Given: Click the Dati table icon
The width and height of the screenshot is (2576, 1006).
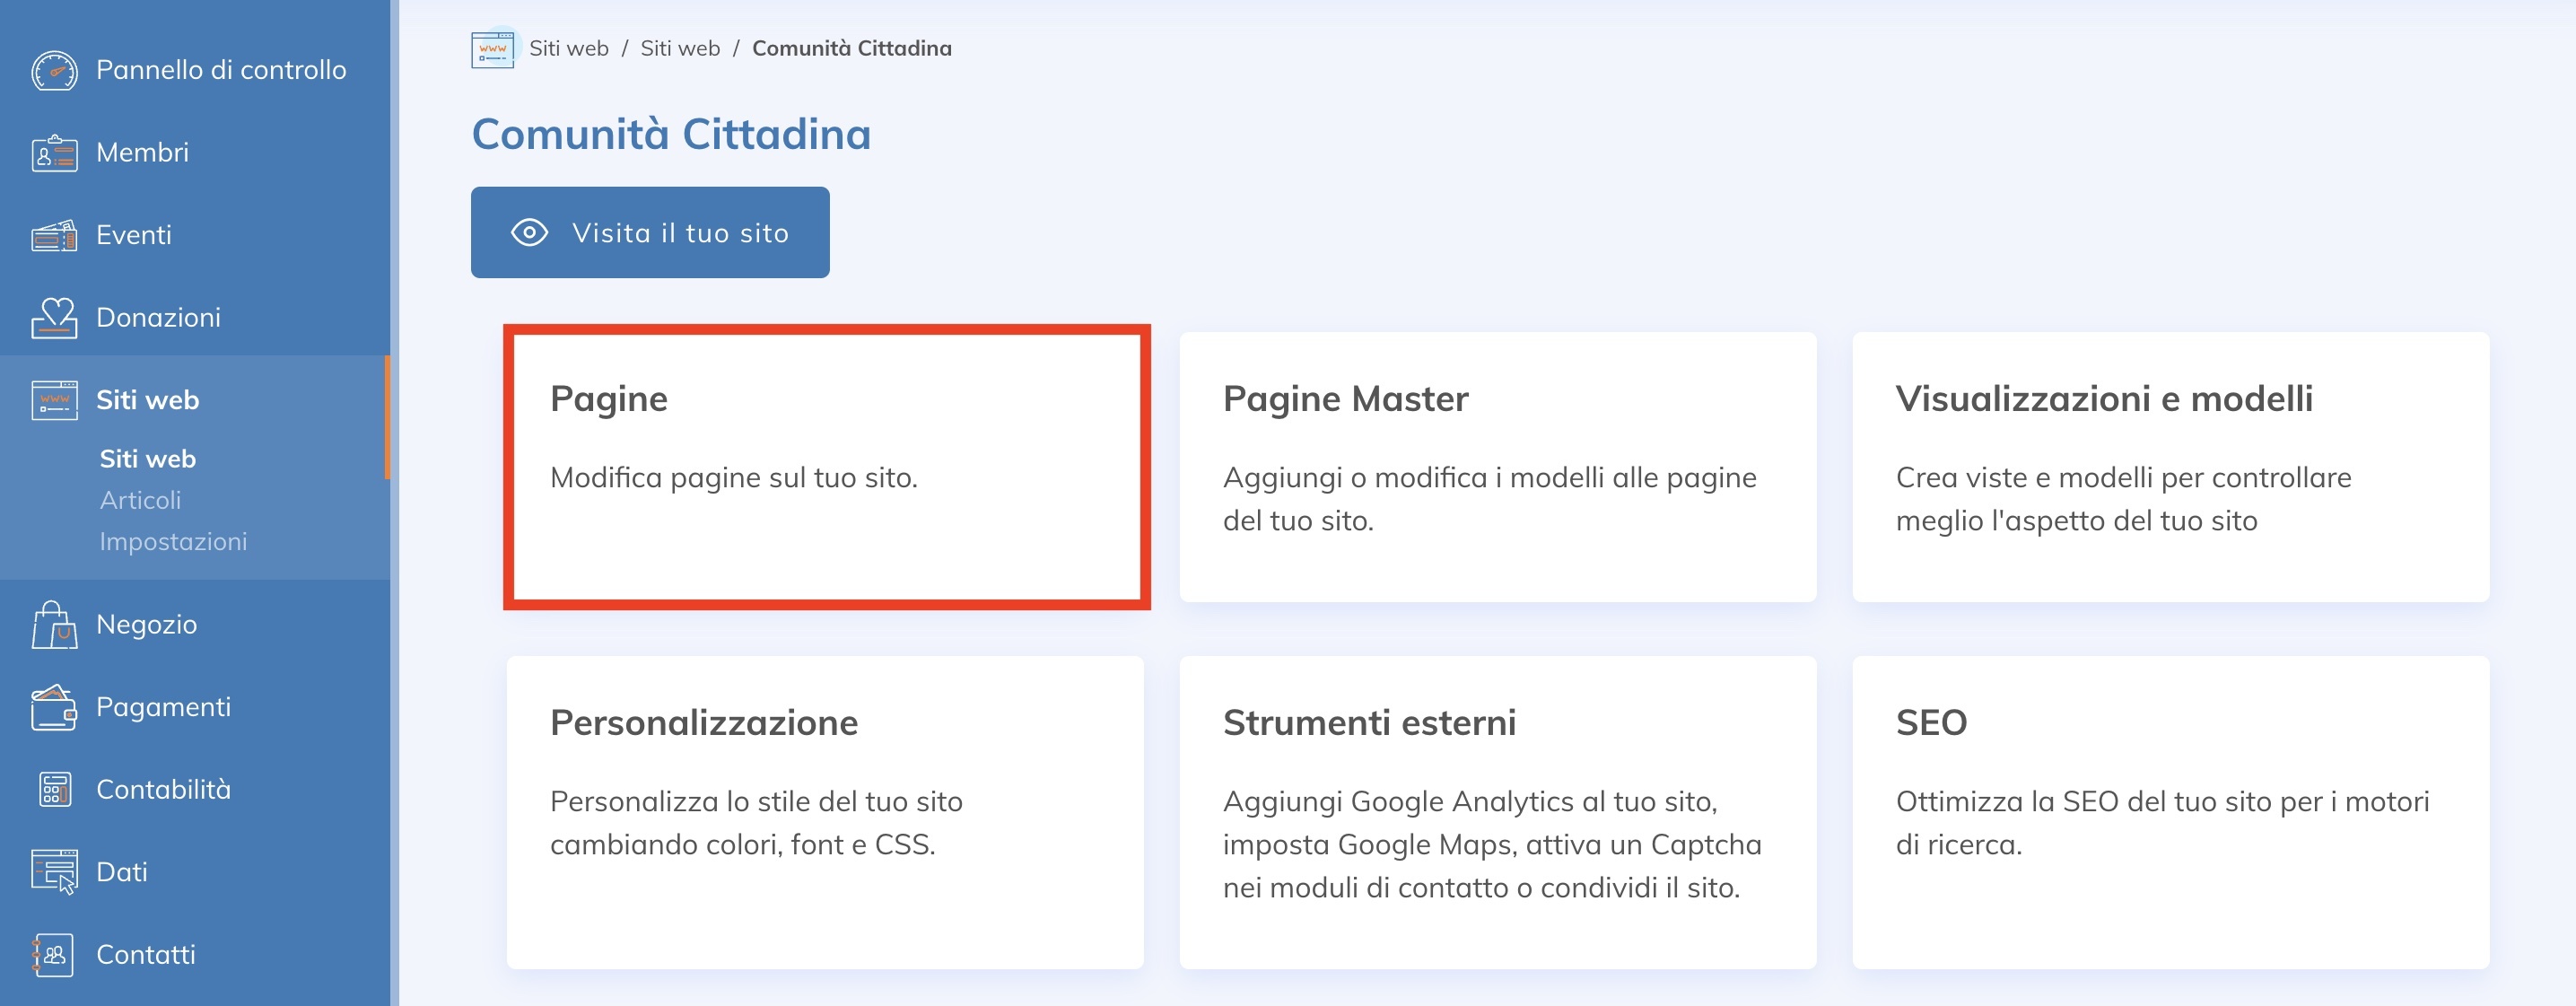Looking at the screenshot, I should click(x=54, y=872).
